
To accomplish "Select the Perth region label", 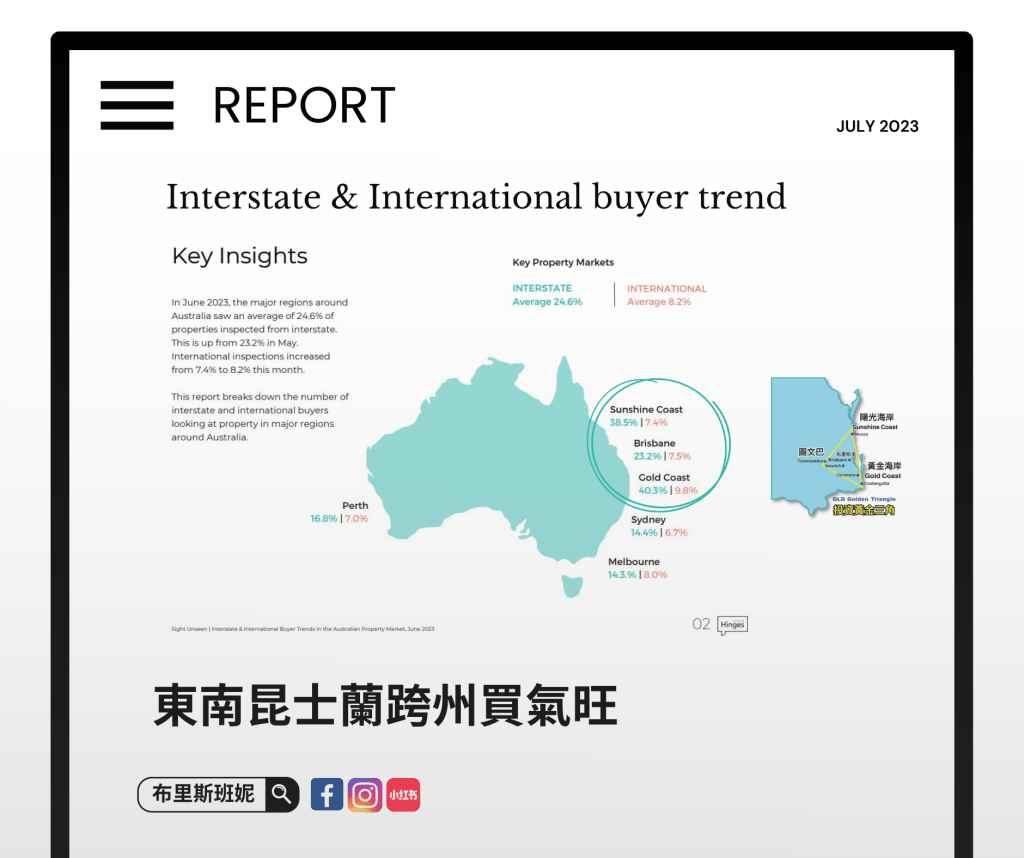I will [354, 506].
